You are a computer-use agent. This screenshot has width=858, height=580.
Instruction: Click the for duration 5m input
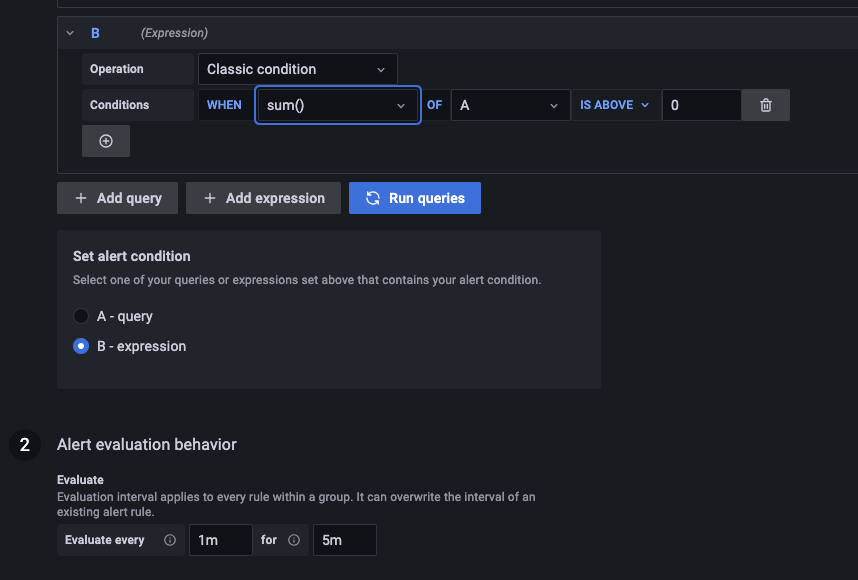pyautogui.click(x=344, y=540)
